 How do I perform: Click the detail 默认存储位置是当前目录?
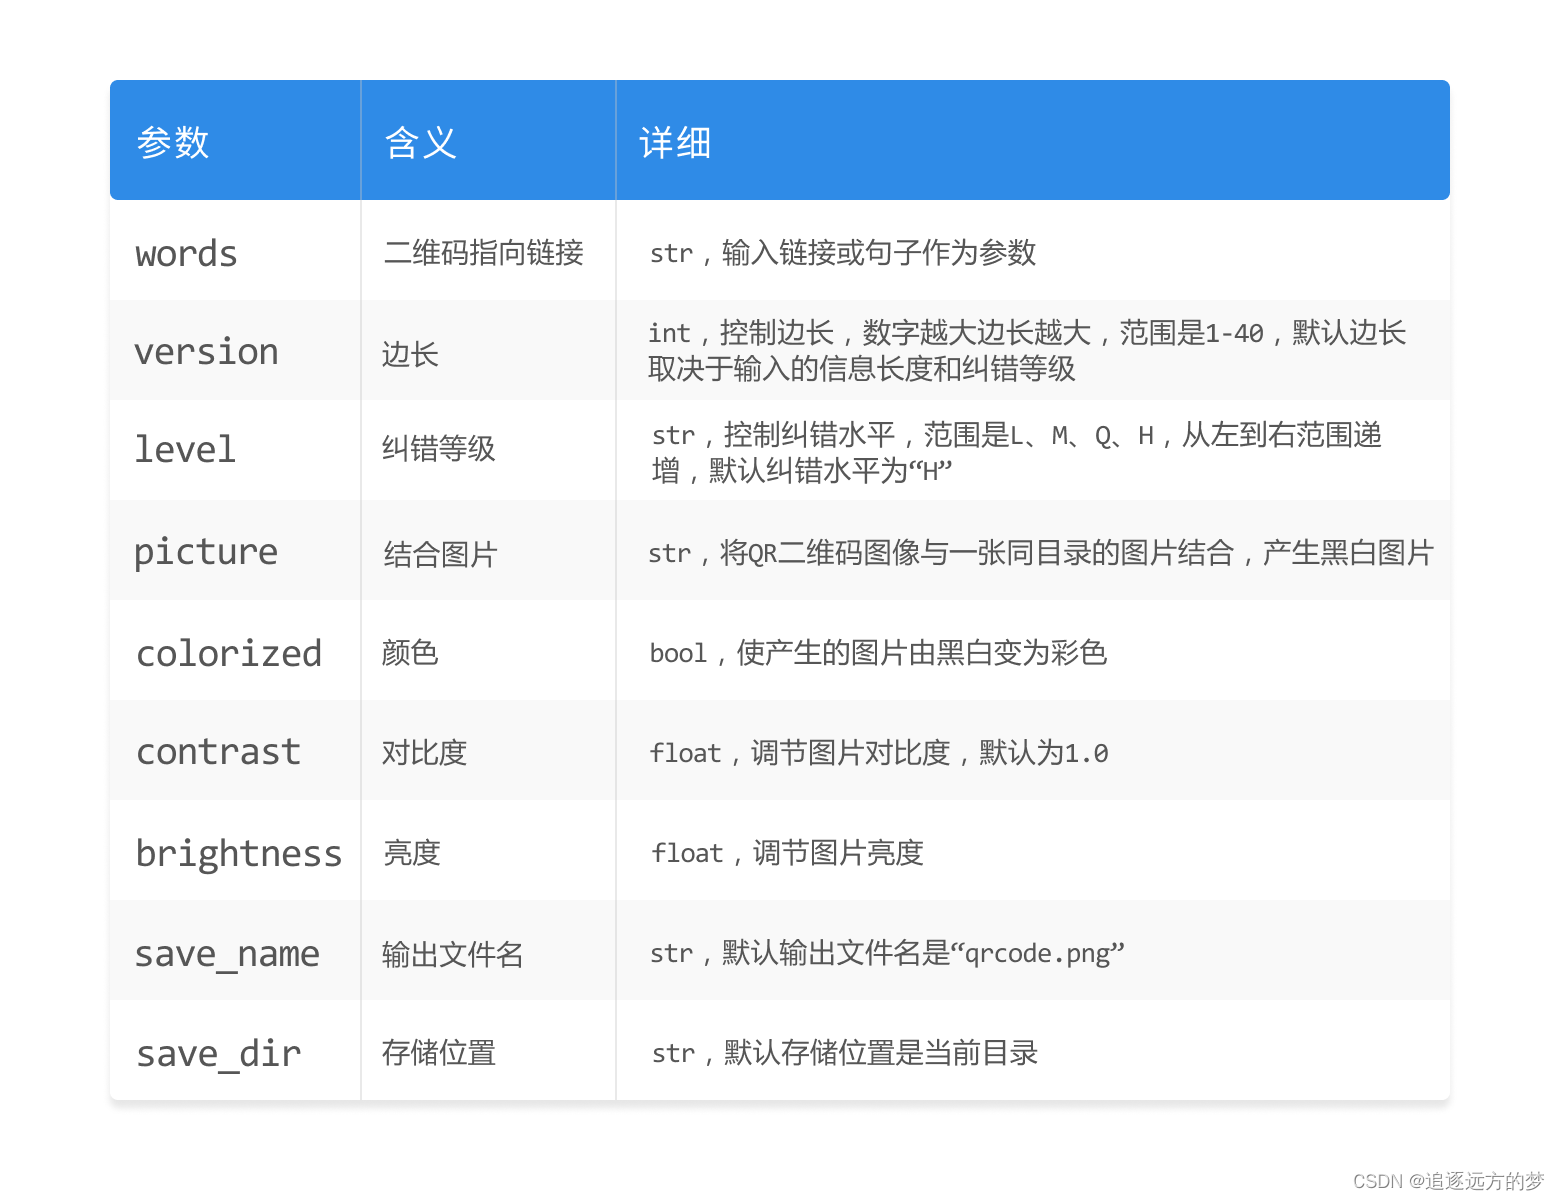point(881,1053)
